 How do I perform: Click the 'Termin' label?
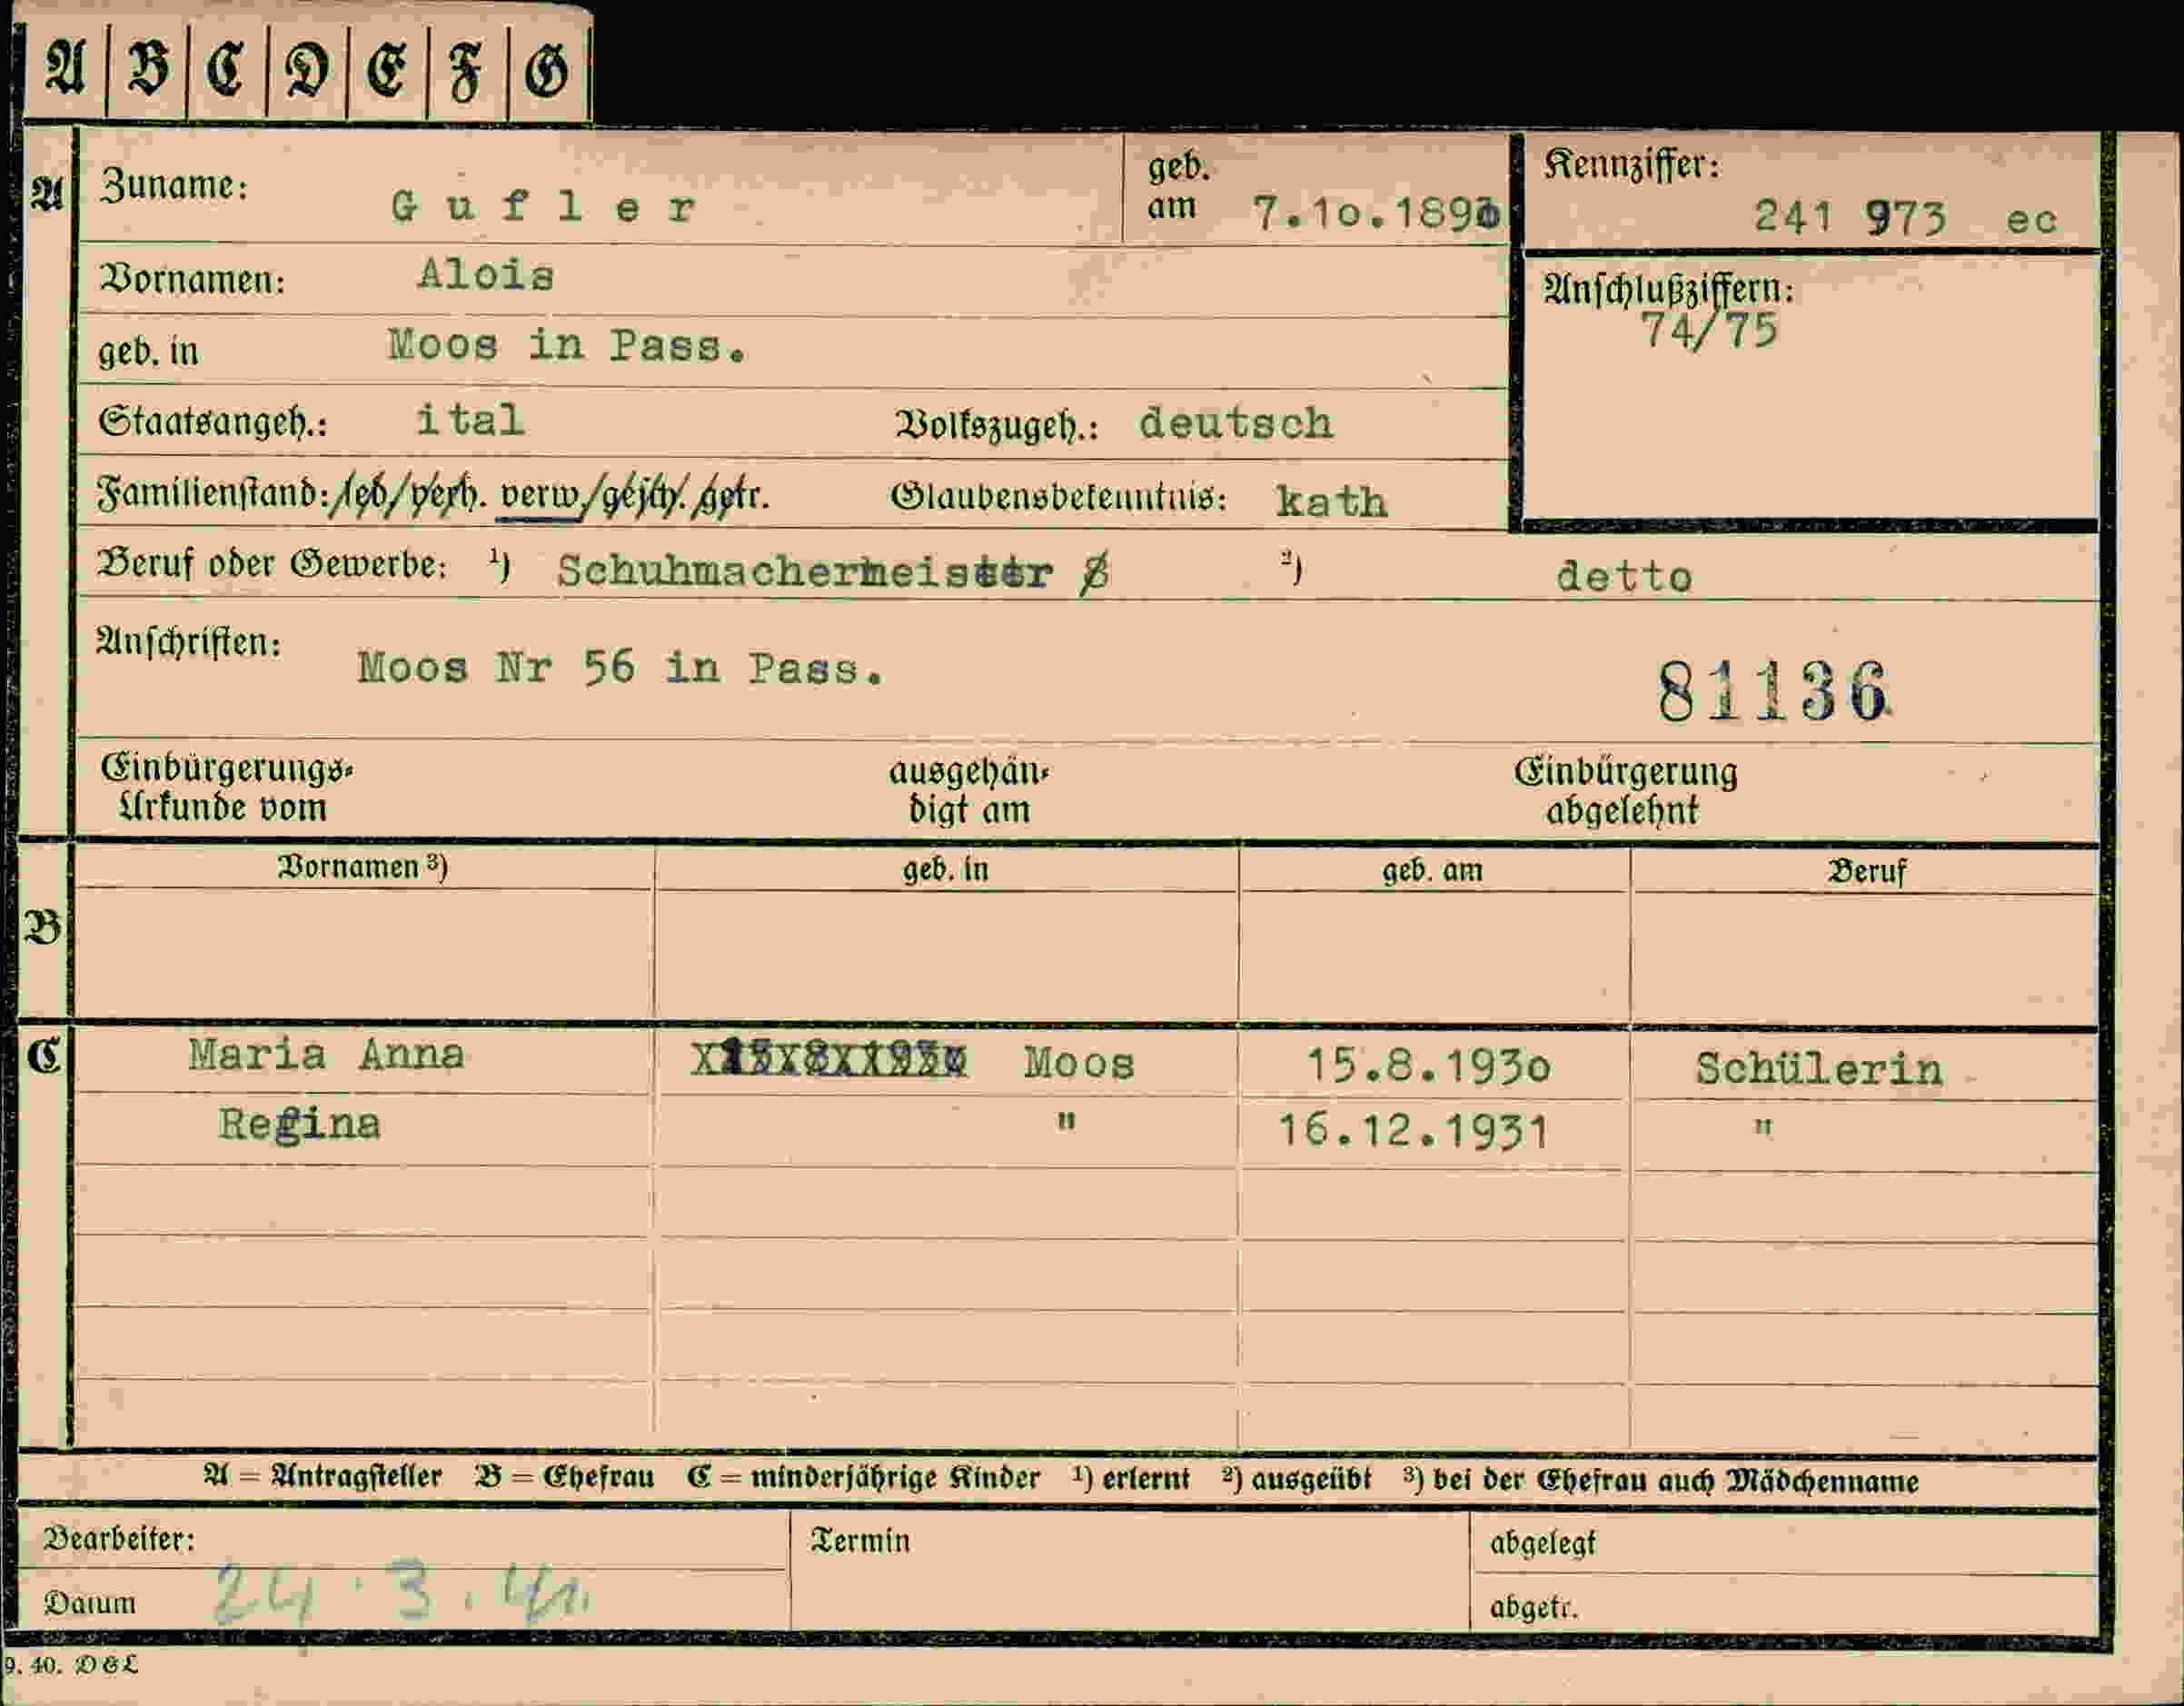pos(860,1541)
